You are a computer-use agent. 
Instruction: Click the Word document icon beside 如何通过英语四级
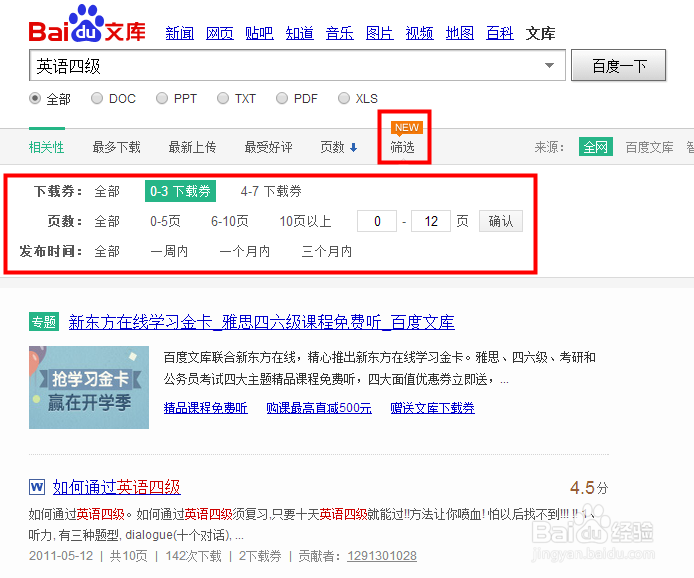37,487
